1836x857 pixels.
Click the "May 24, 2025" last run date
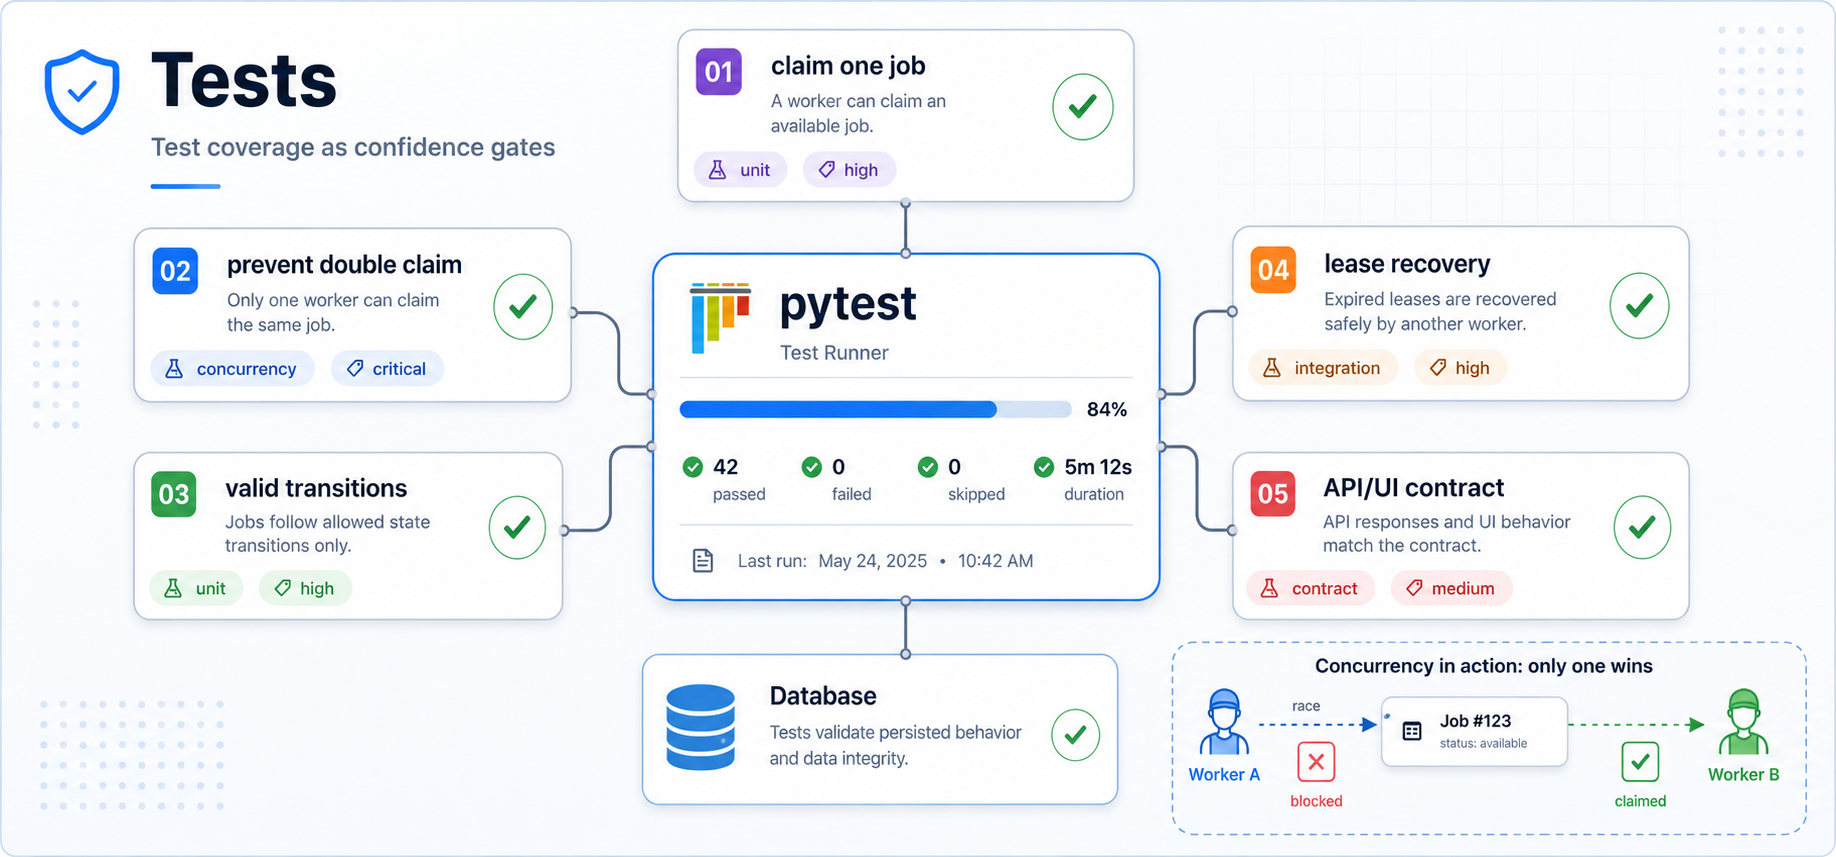coord(873,561)
